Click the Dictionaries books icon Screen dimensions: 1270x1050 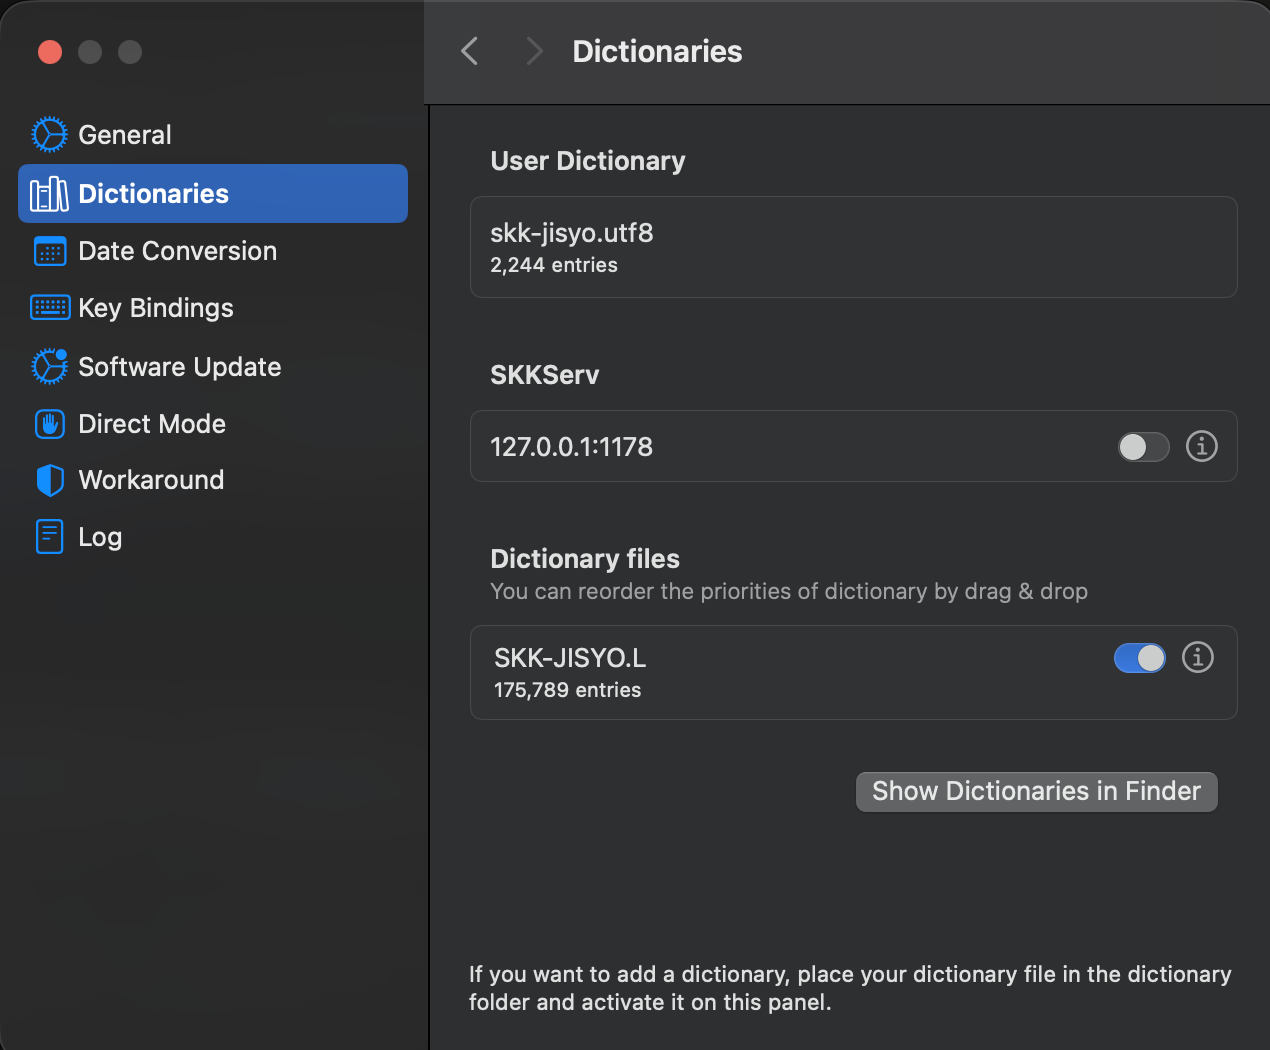49,194
